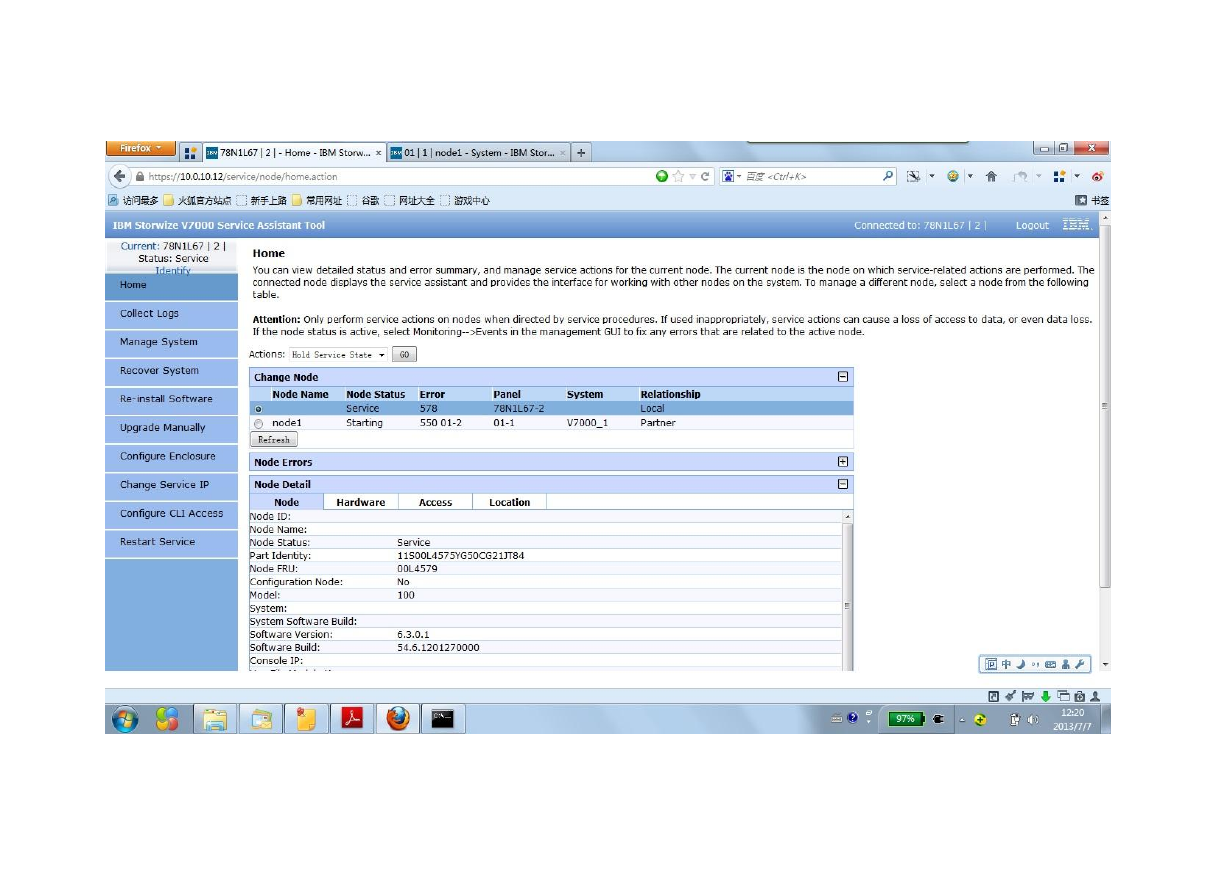Screen dimensions: 1228x869
Task: Select the Service node radio button
Action: click(260, 409)
